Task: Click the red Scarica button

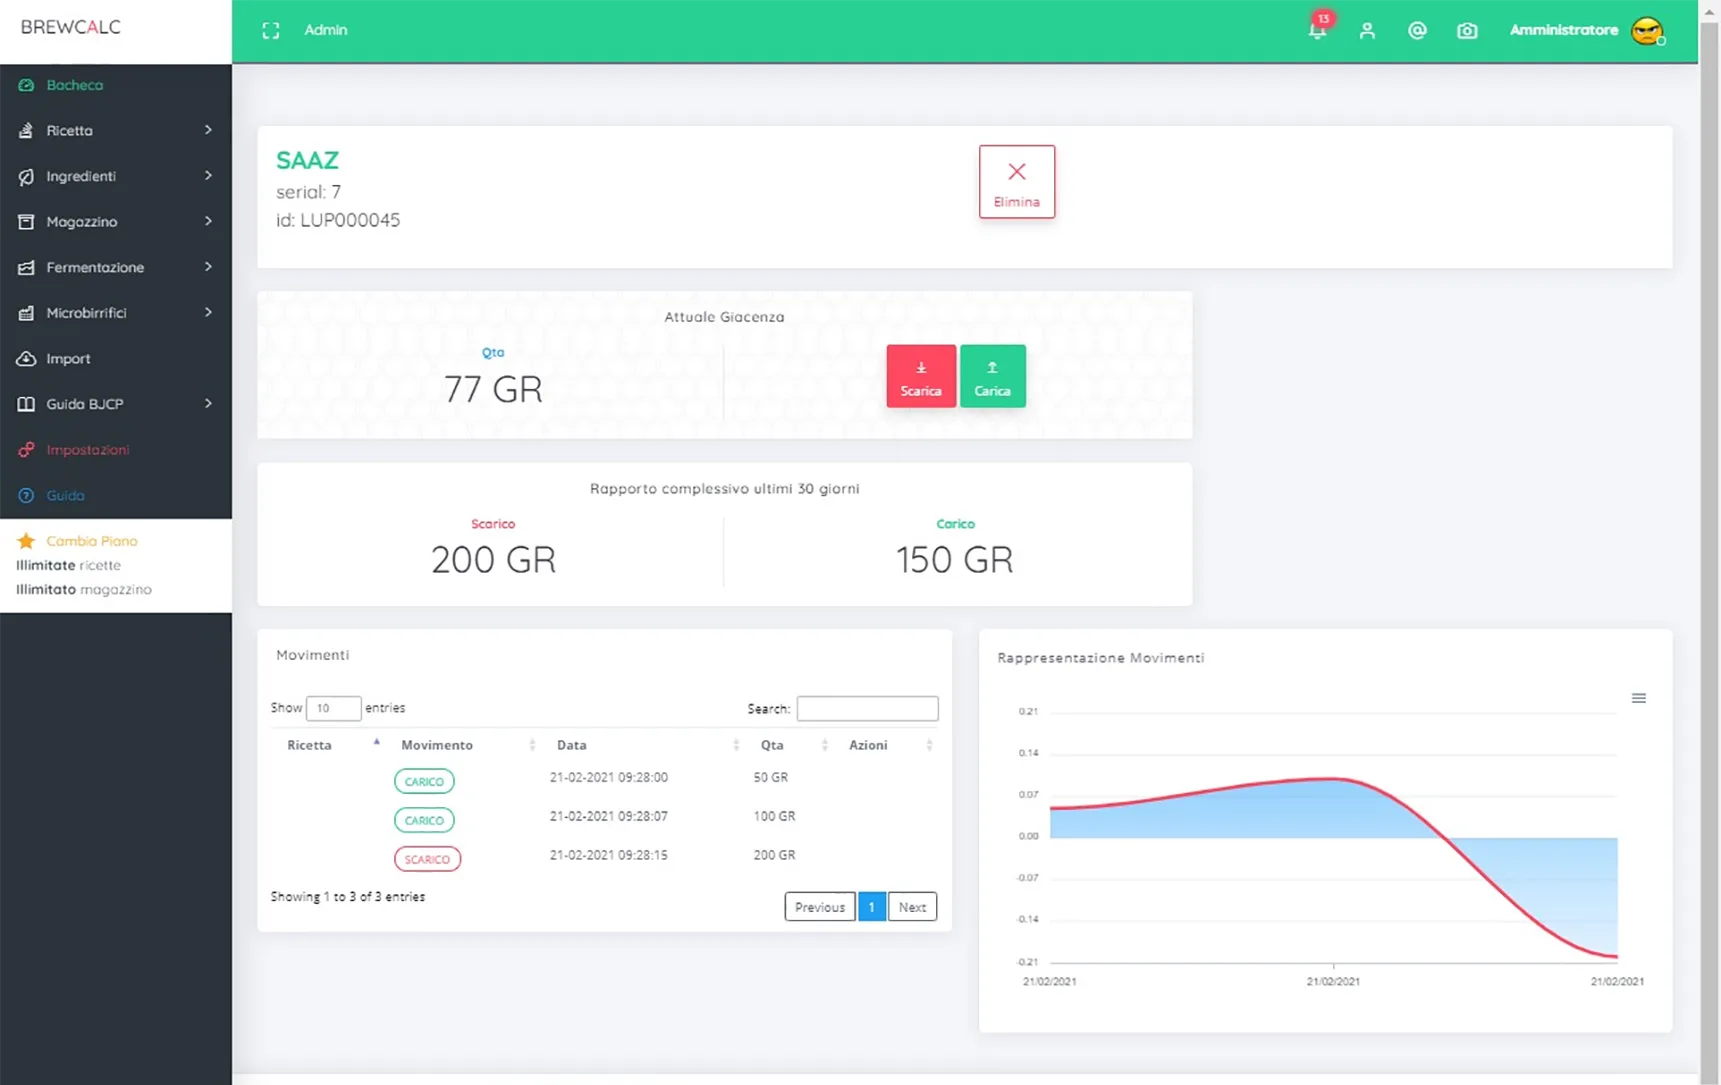Action: point(921,376)
